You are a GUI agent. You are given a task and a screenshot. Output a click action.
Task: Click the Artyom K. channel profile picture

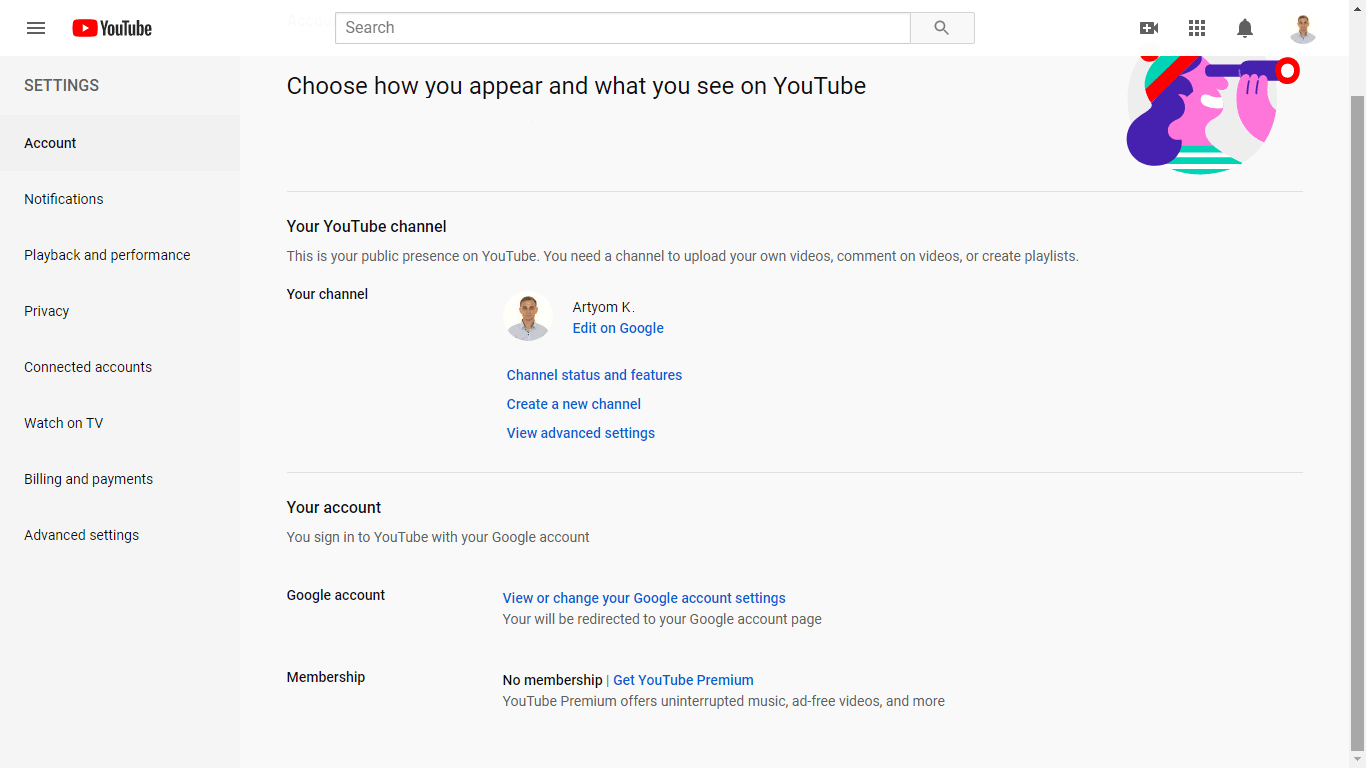tap(528, 317)
